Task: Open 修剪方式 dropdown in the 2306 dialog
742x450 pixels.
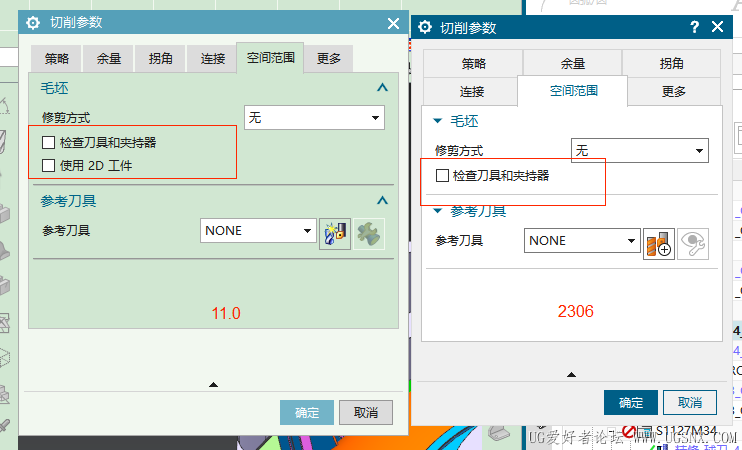Action: pos(640,150)
